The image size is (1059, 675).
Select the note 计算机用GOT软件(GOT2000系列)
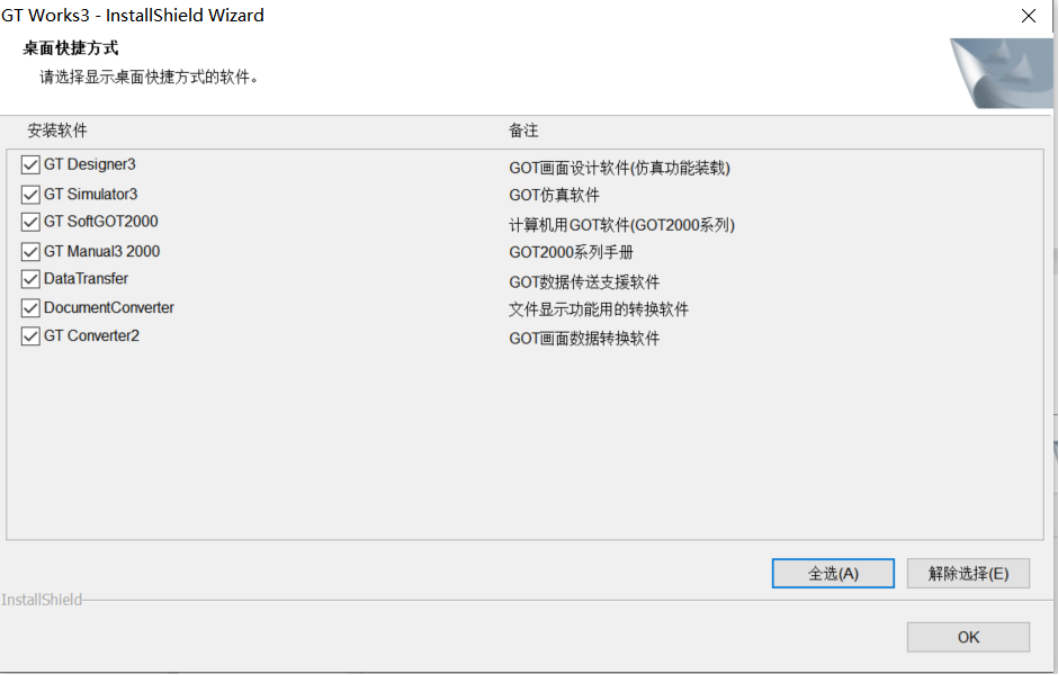(x=621, y=225)
